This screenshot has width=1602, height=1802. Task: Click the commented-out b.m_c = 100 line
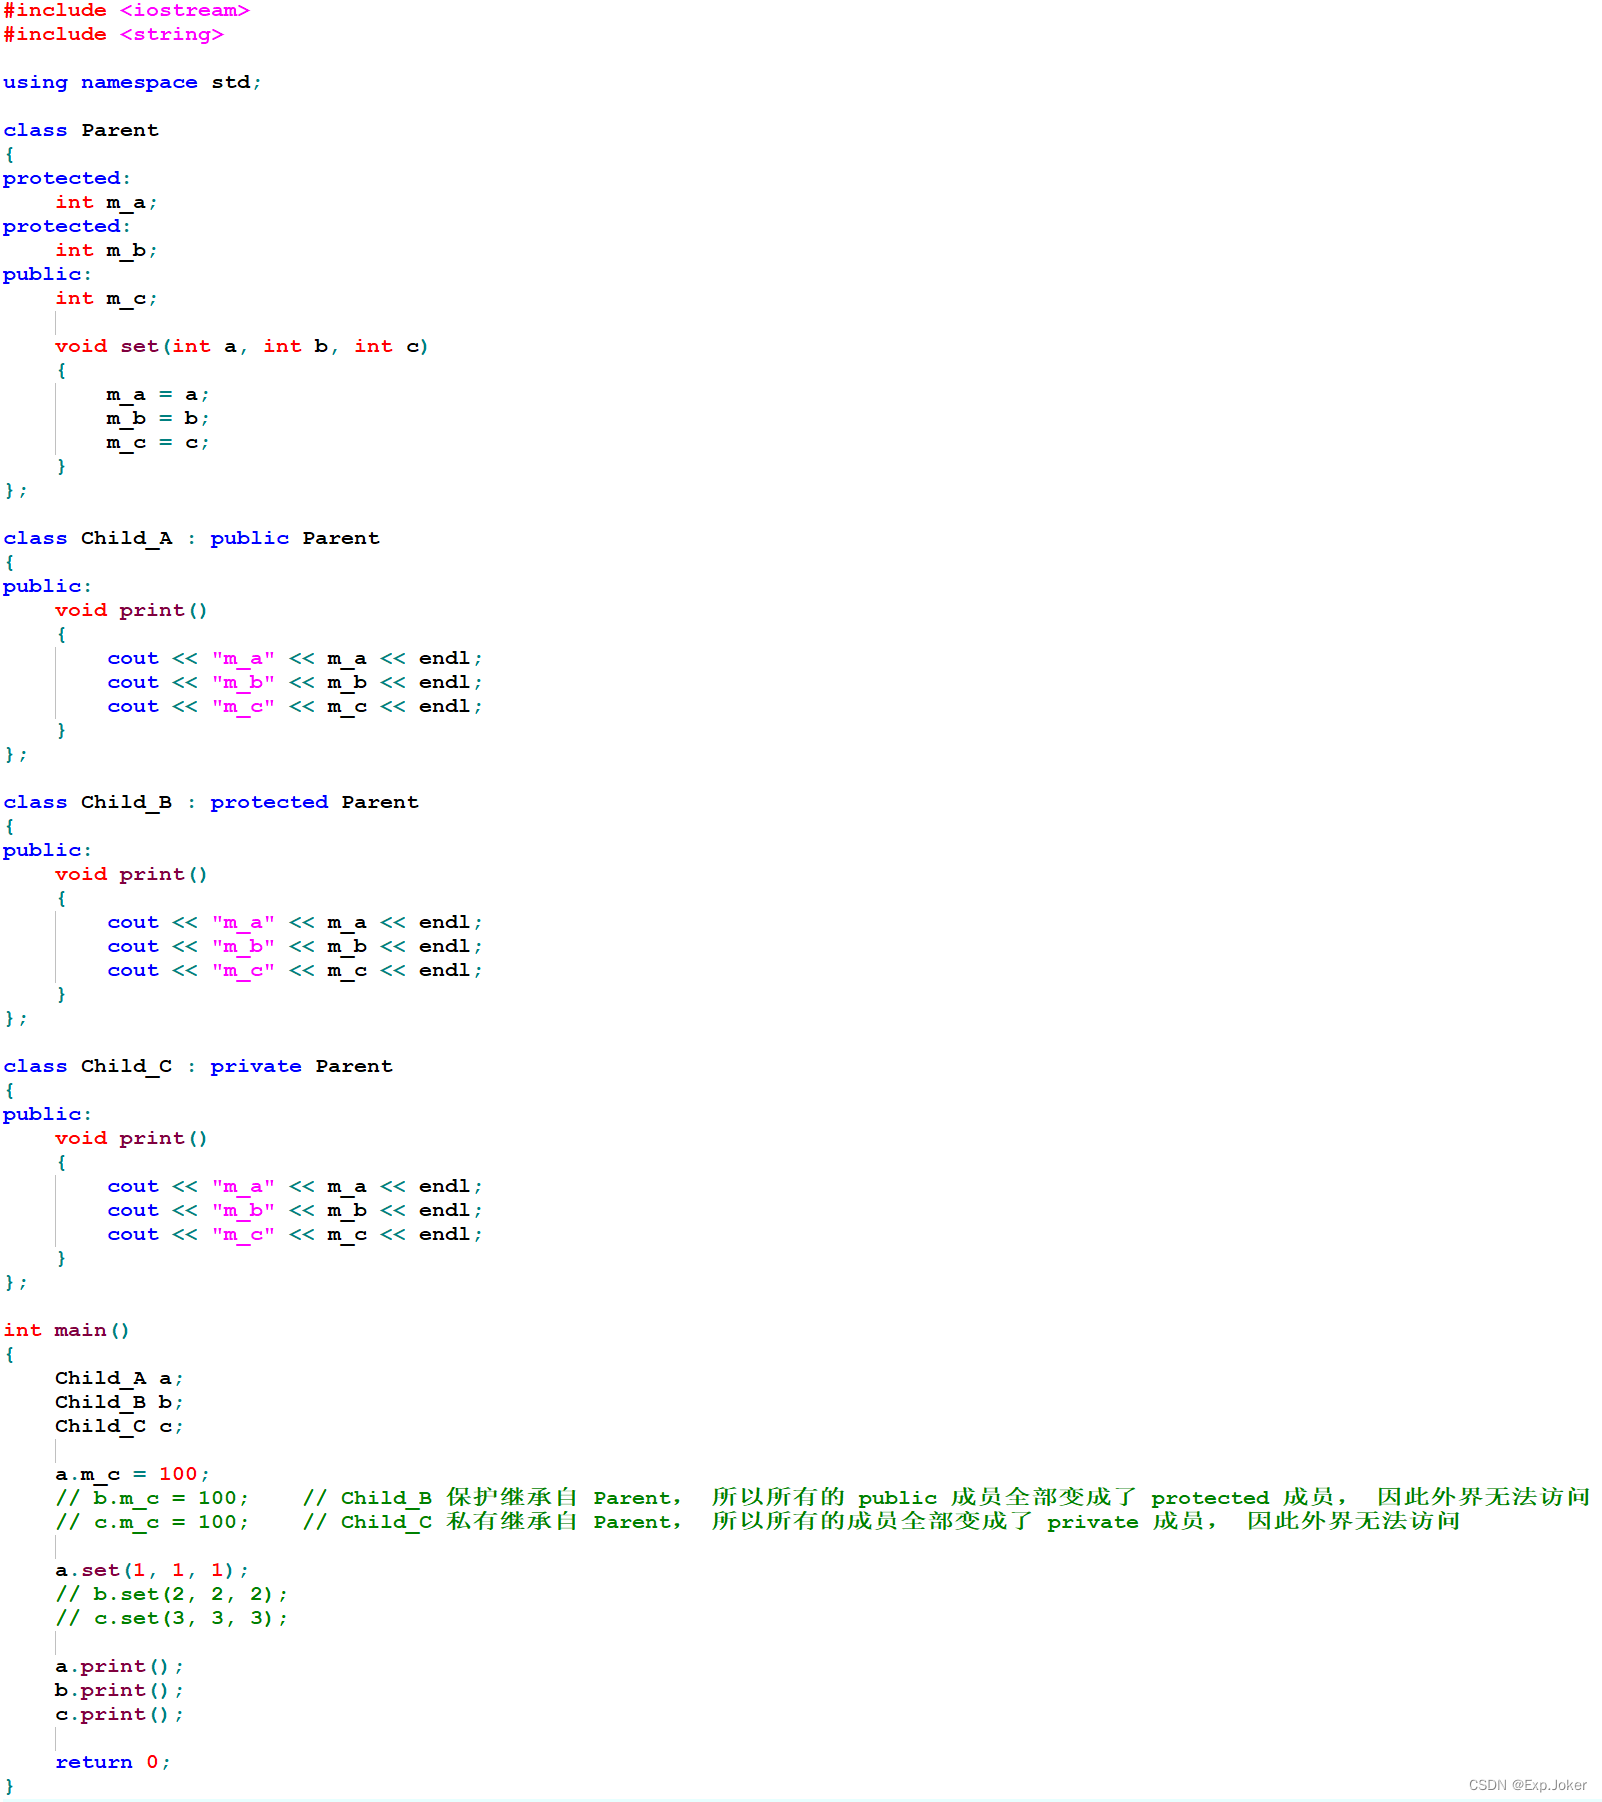(x=152, y=1498)
